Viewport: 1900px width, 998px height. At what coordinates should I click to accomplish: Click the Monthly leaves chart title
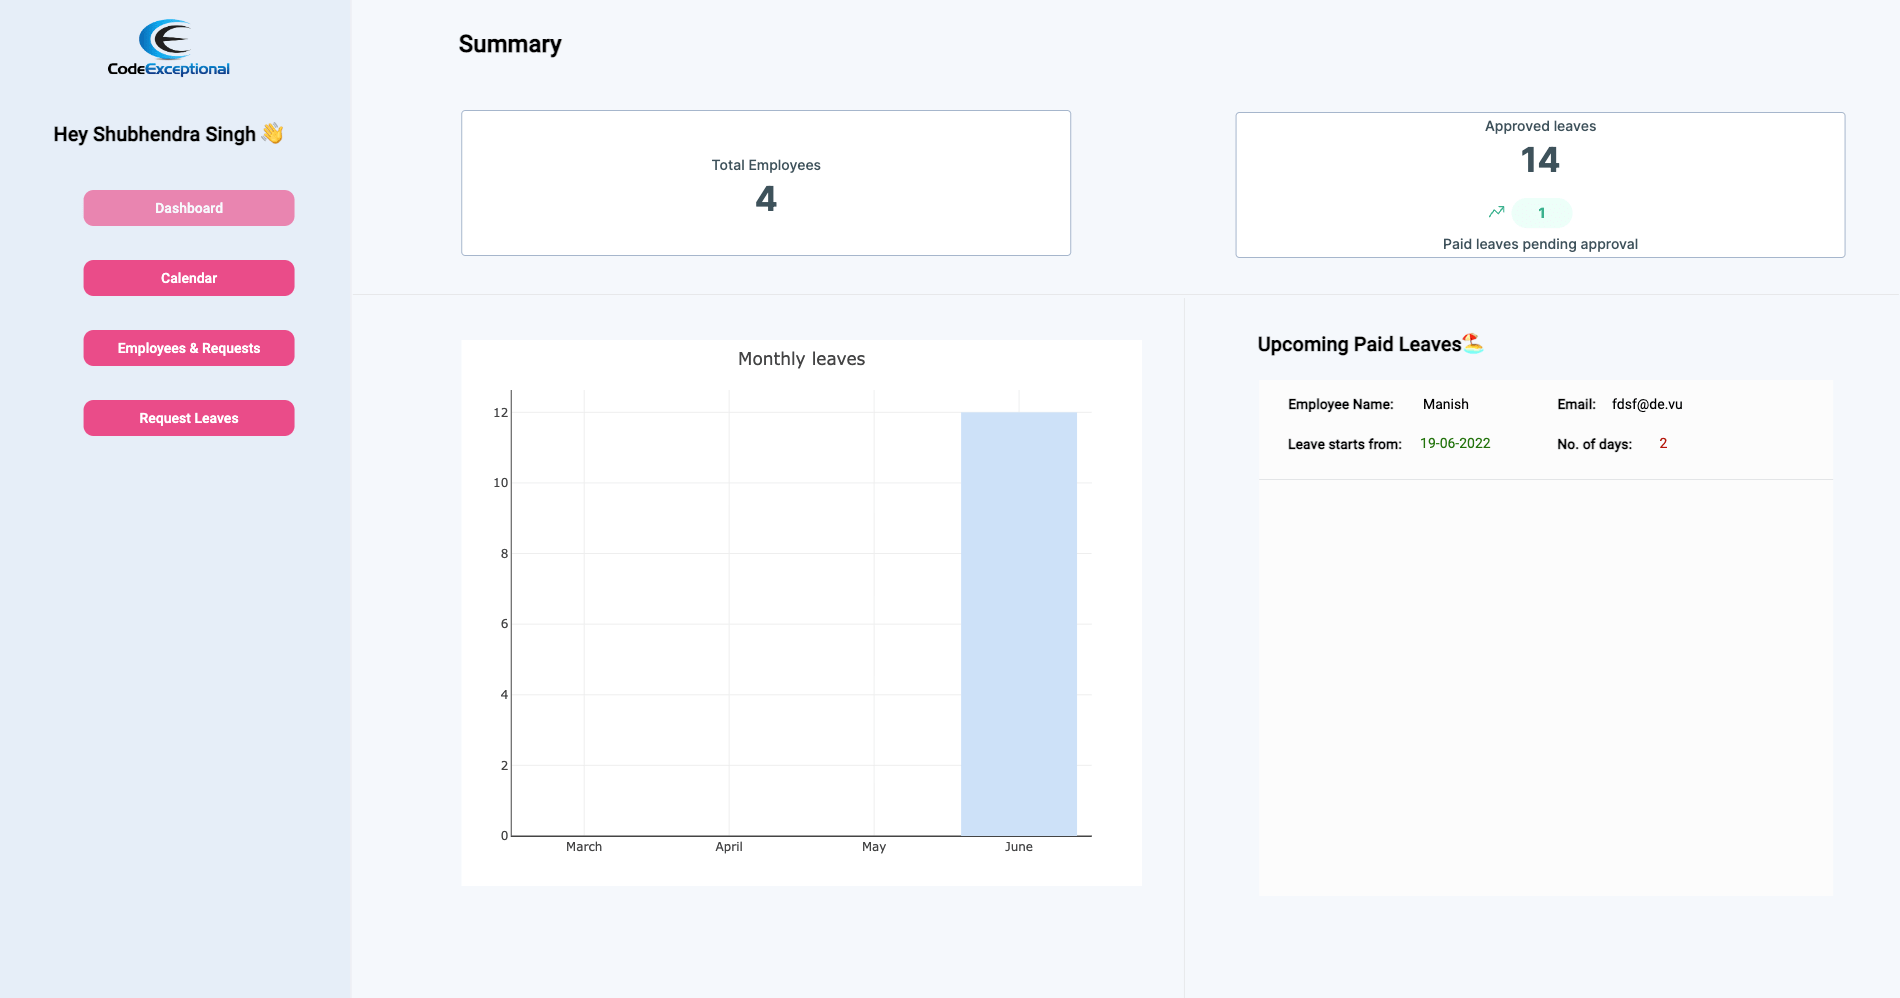pyautogui.click(x=801, y=359)
